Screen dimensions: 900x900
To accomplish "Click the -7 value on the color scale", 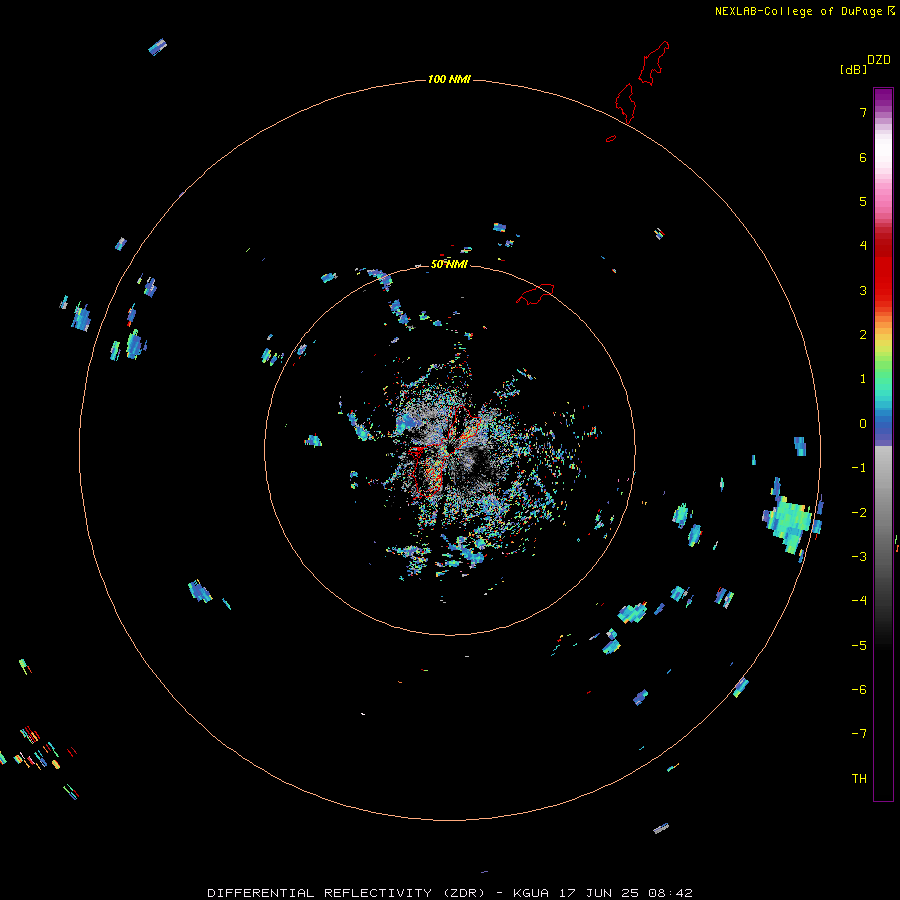I will pos(859,733).
